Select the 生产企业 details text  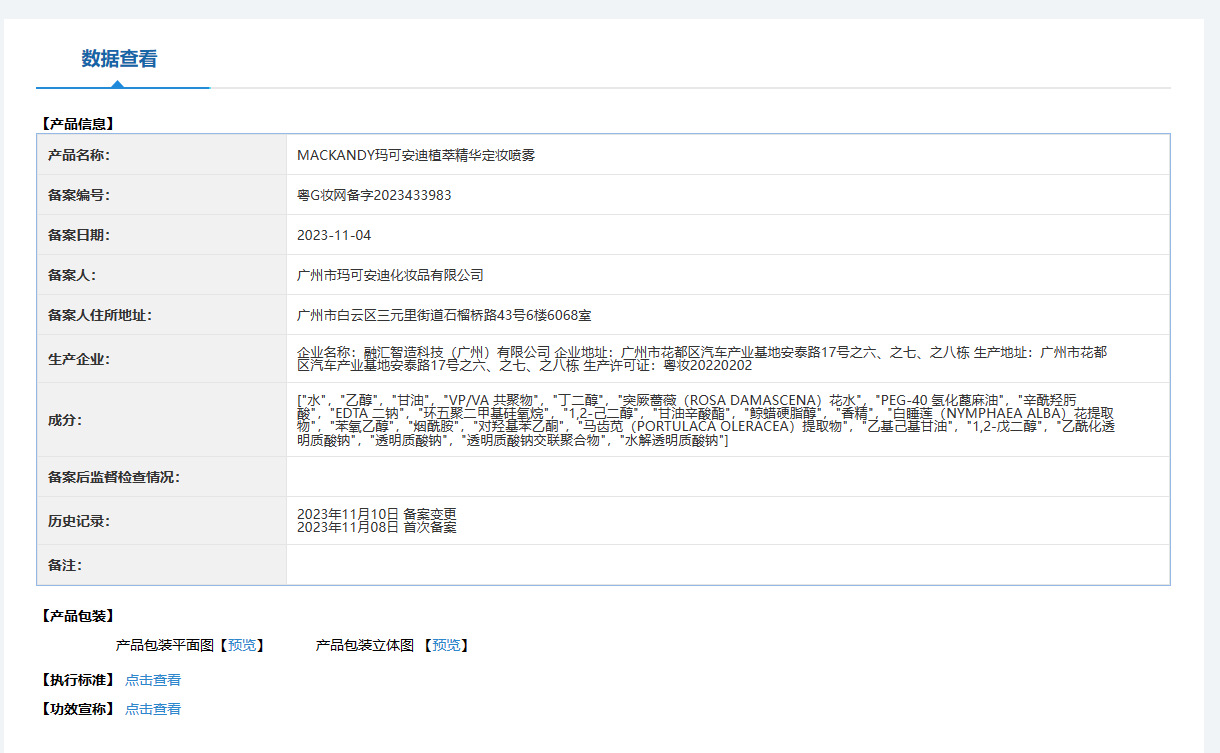click(702, 359)
